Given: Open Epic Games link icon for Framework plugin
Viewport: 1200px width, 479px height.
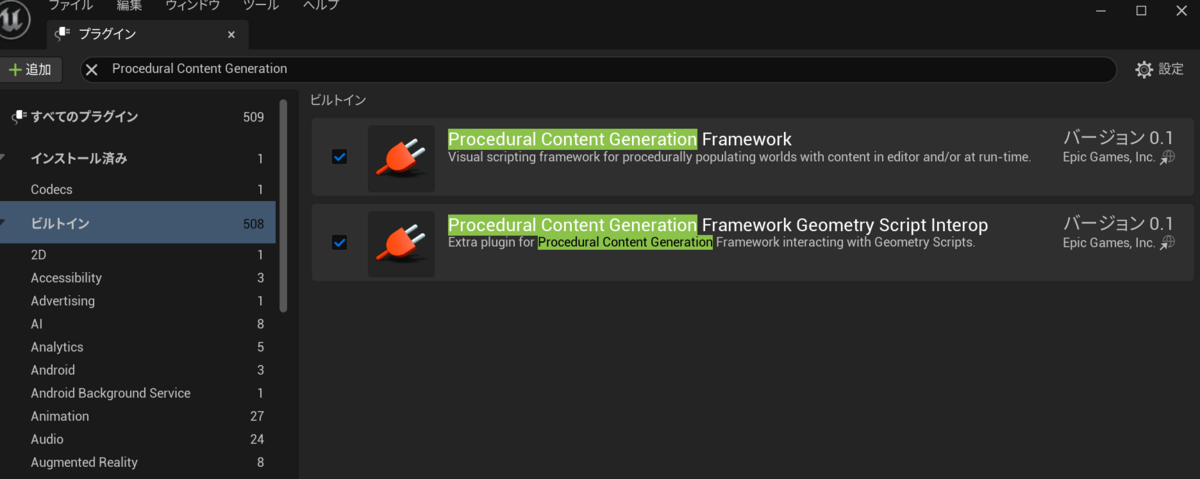Looking at the screenshot, I should (1167, 157).
